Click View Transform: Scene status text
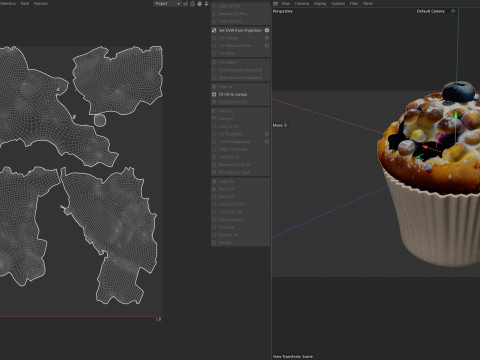The width and height of the screenshot is (480, 360). [293, 357]
